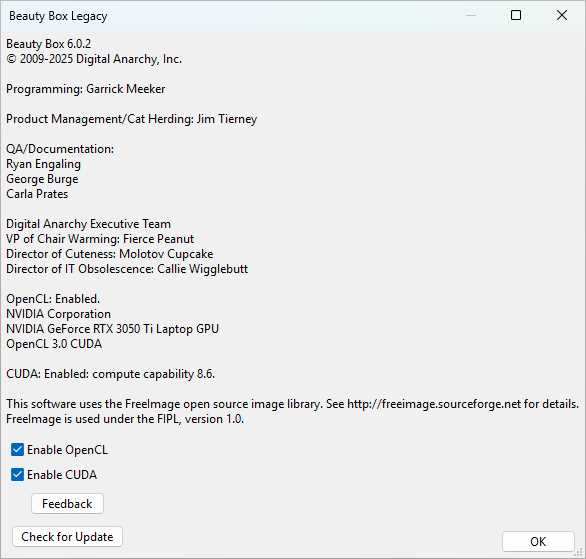Toggle the Enable CUDA checkbox

point(17,475)
